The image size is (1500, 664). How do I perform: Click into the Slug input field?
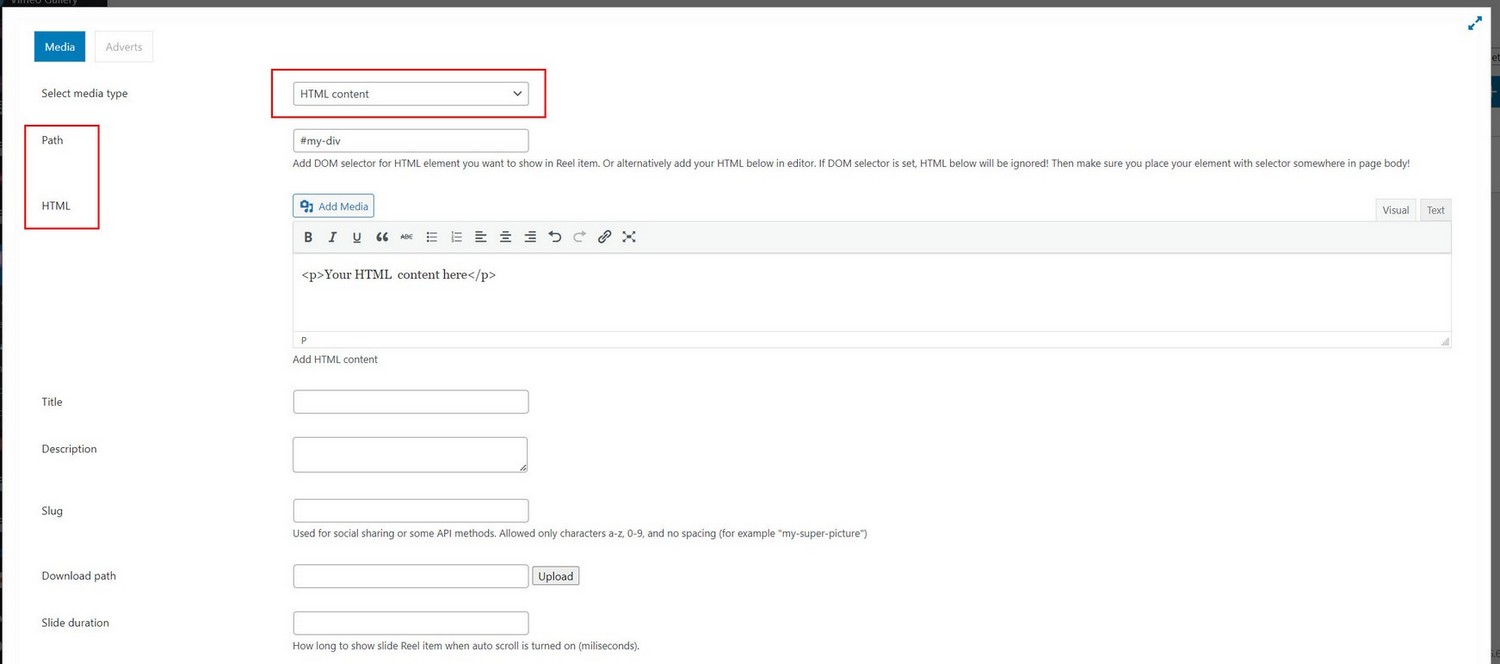click(x=410, y=511)
